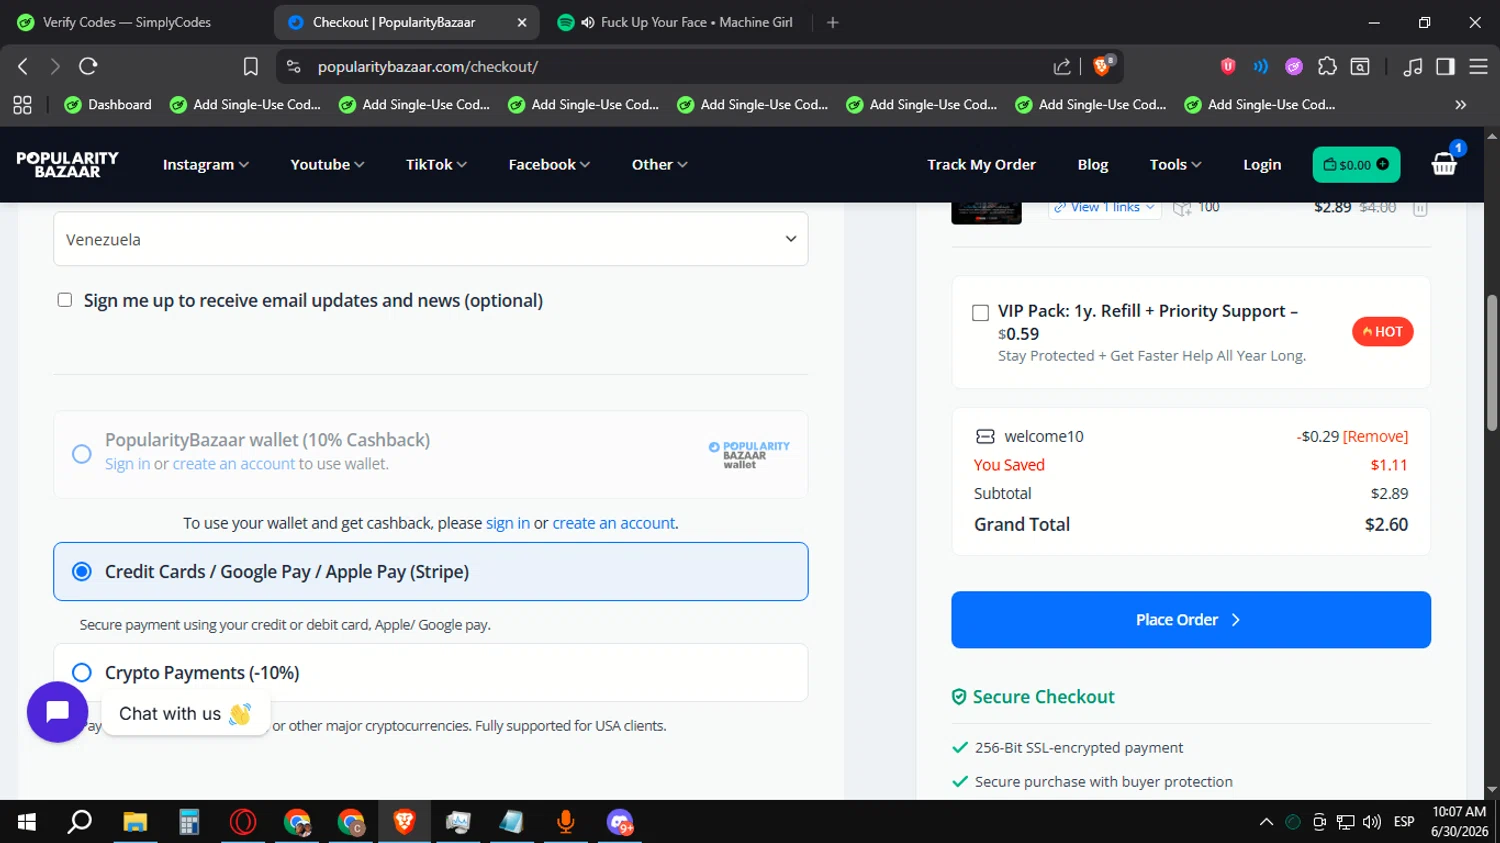The width and height of the screenshot is (1500, 843).
Task: Check the email updates and news checkbox
Action: point(65,300)
